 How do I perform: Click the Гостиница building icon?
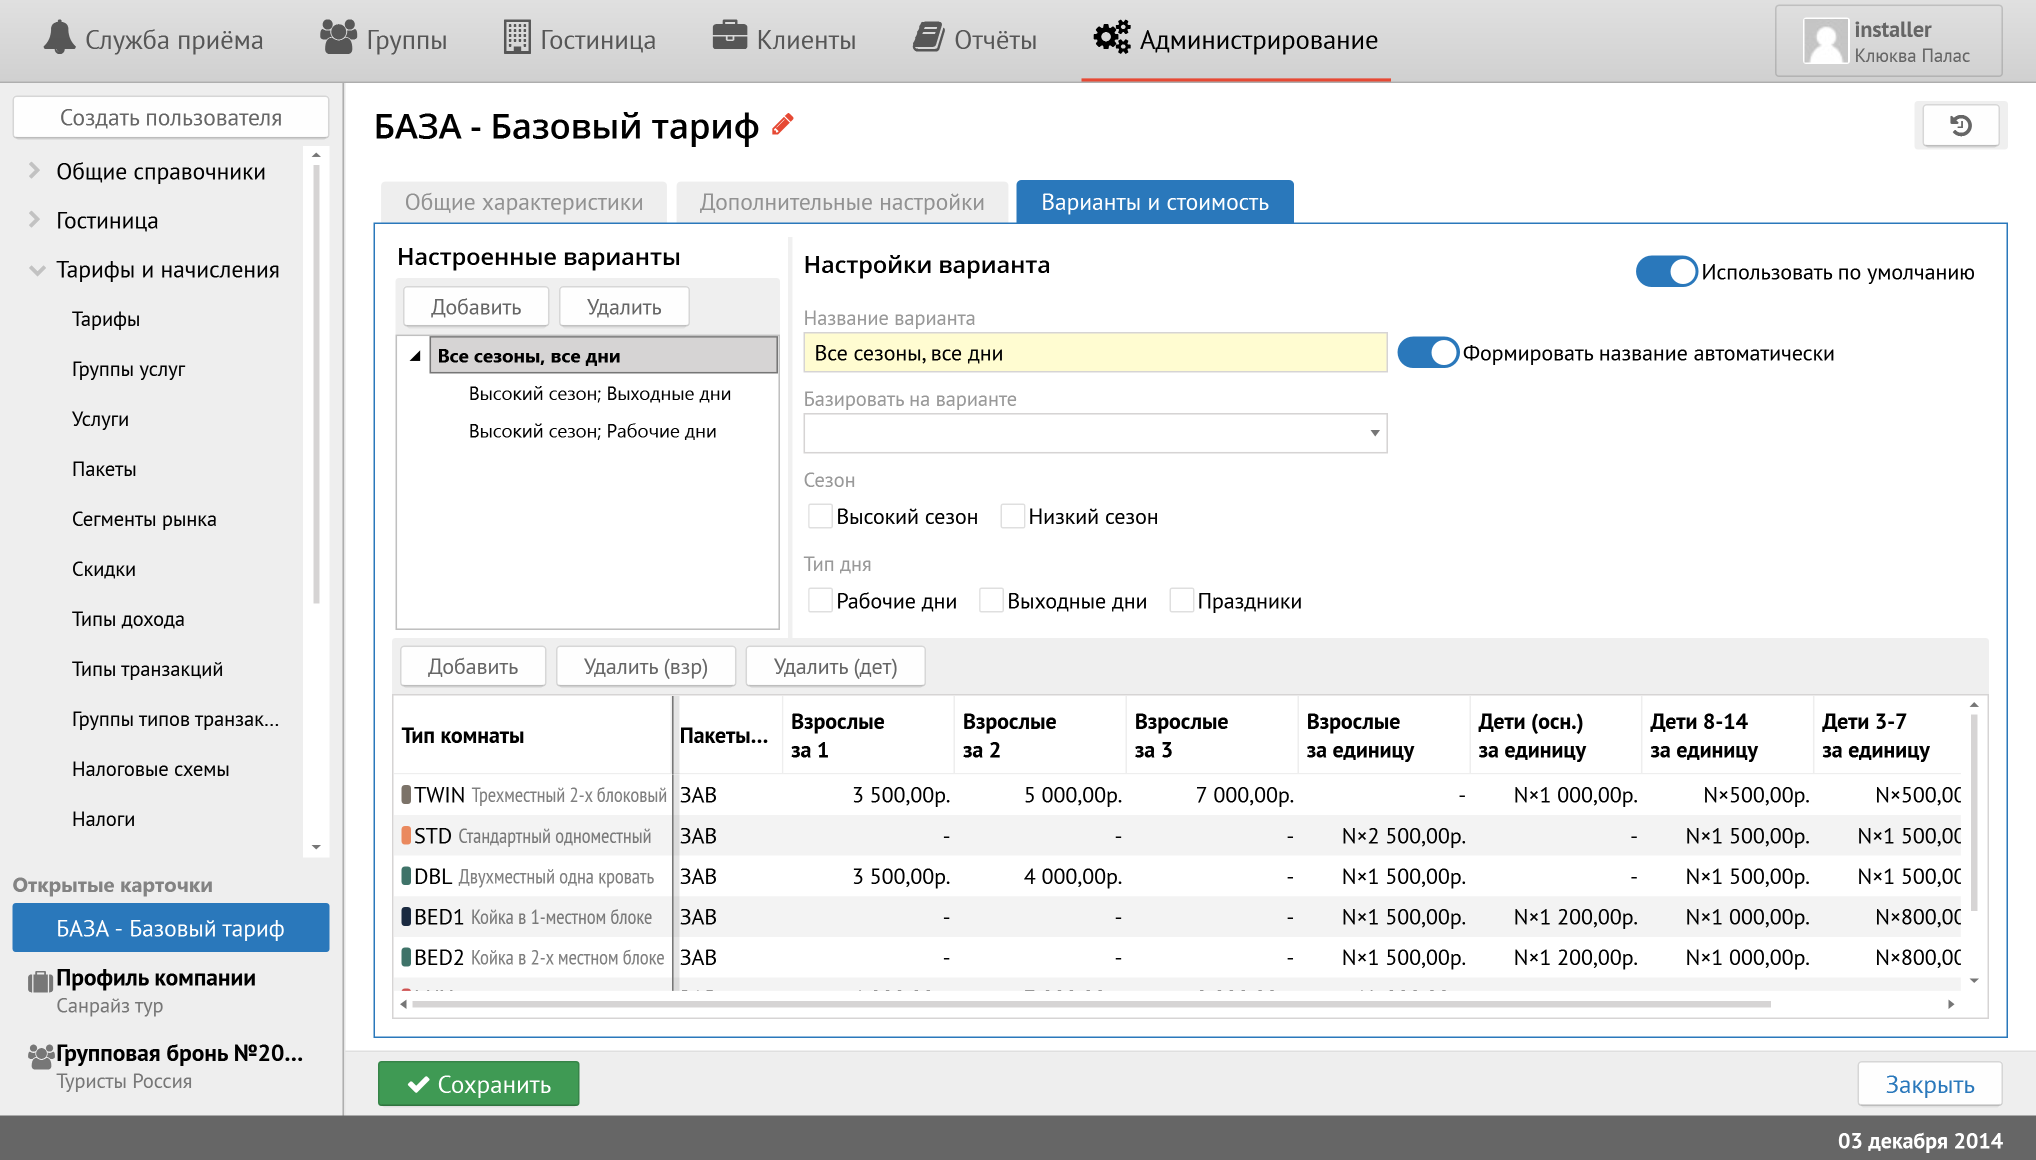(517, 38)
